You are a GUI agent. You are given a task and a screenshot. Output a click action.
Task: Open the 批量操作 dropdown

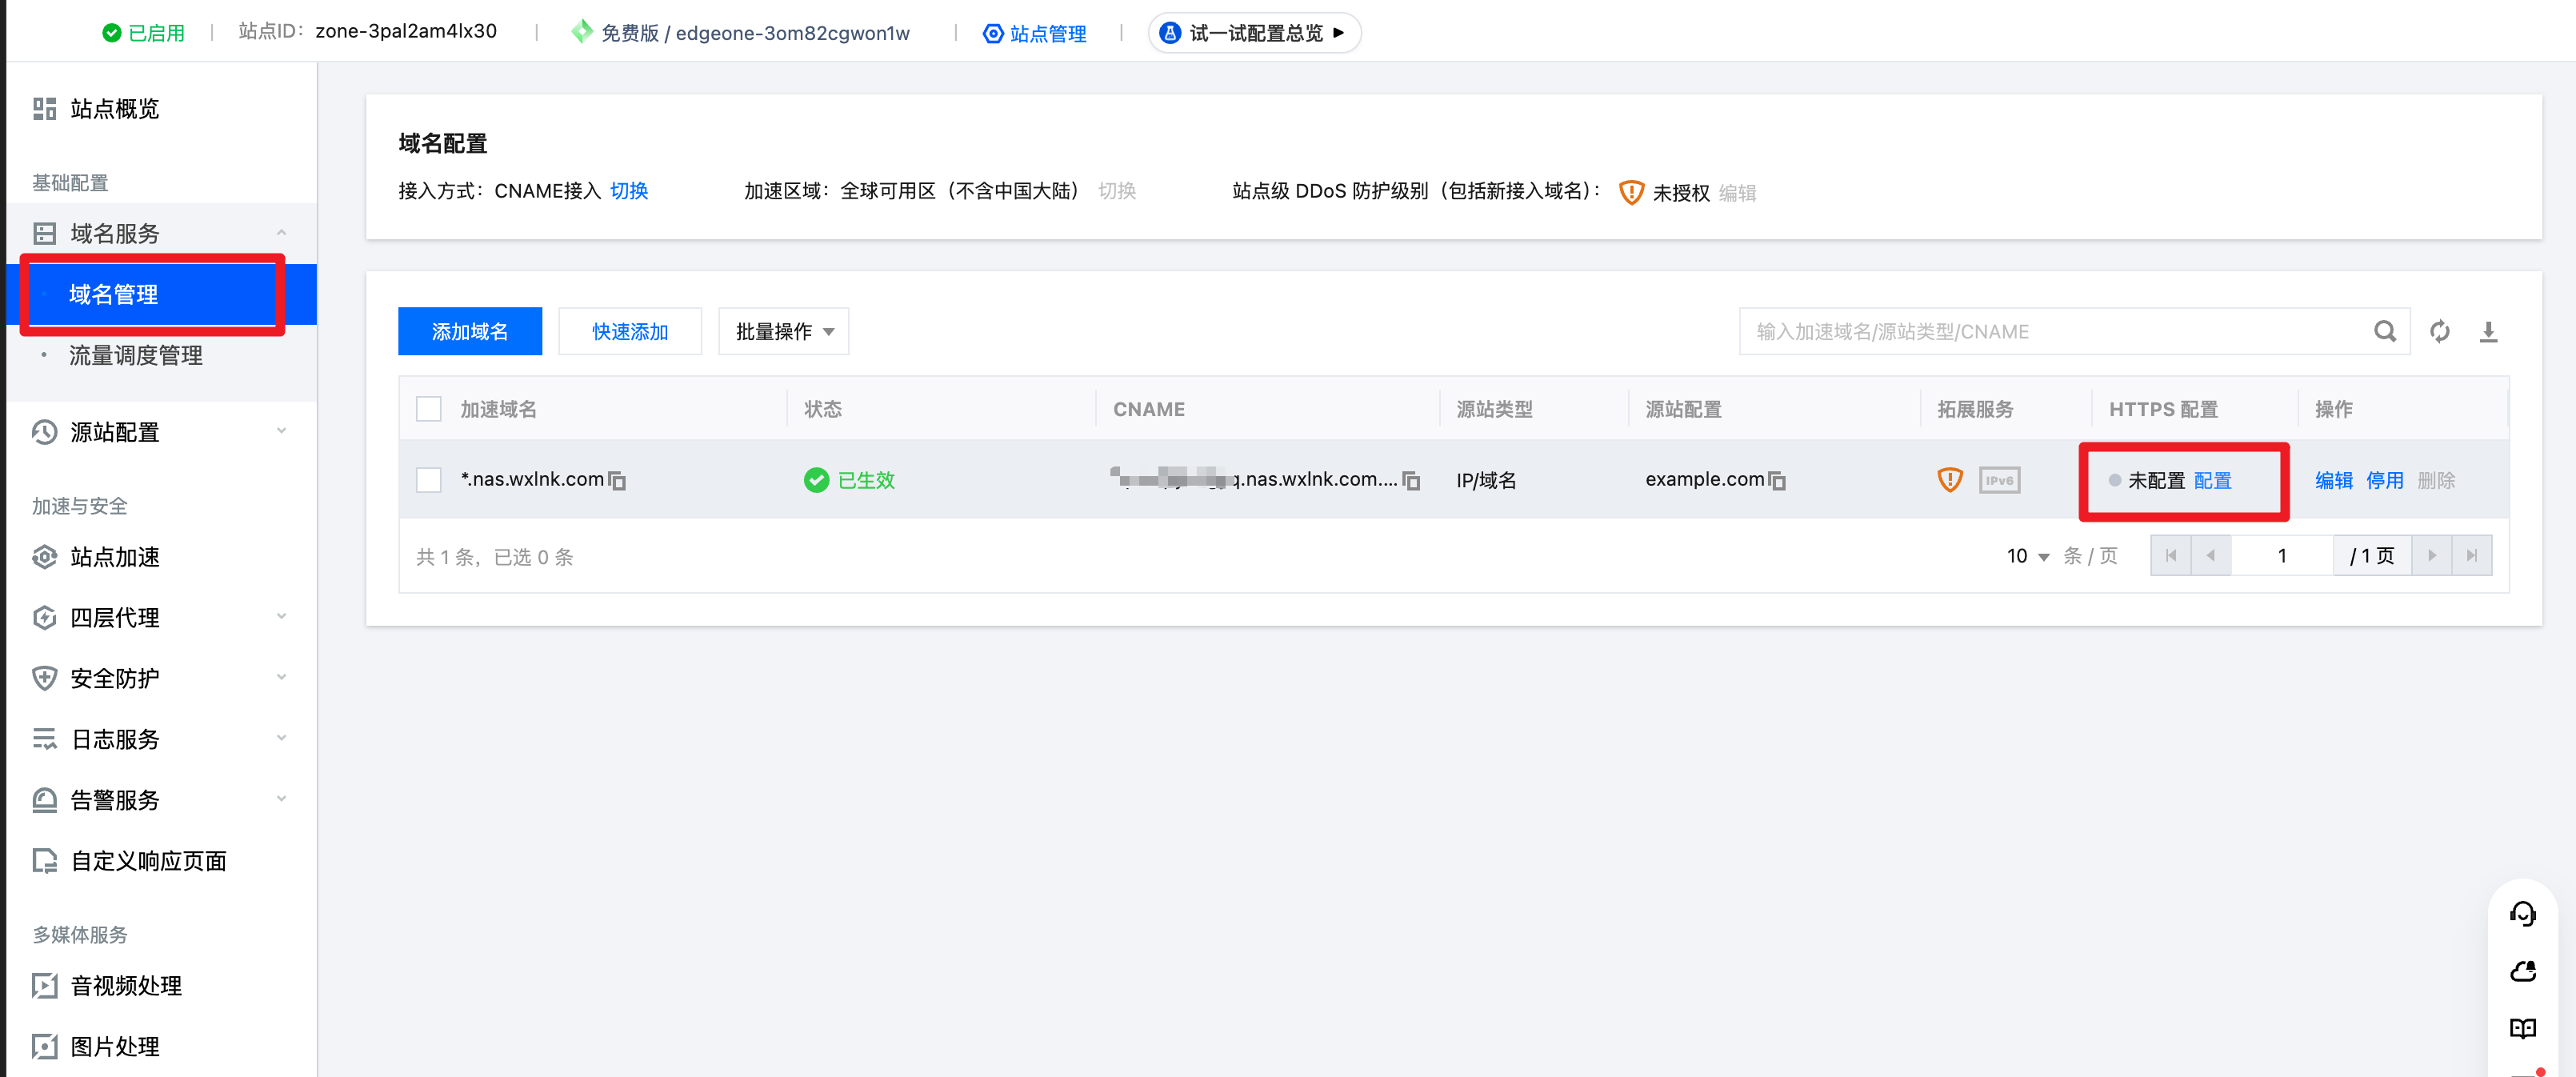point(783,331)
